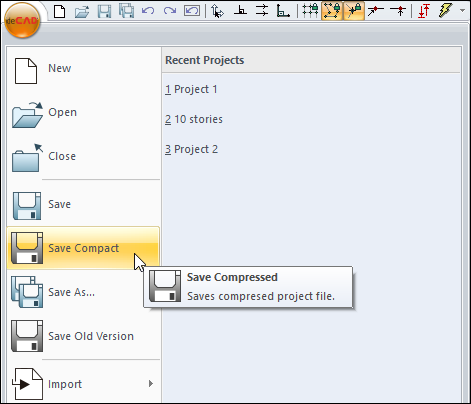The width and height of the screenshot is (471, 404).
Task: Click the Import menu entry
Action: [x=83, y=384]
